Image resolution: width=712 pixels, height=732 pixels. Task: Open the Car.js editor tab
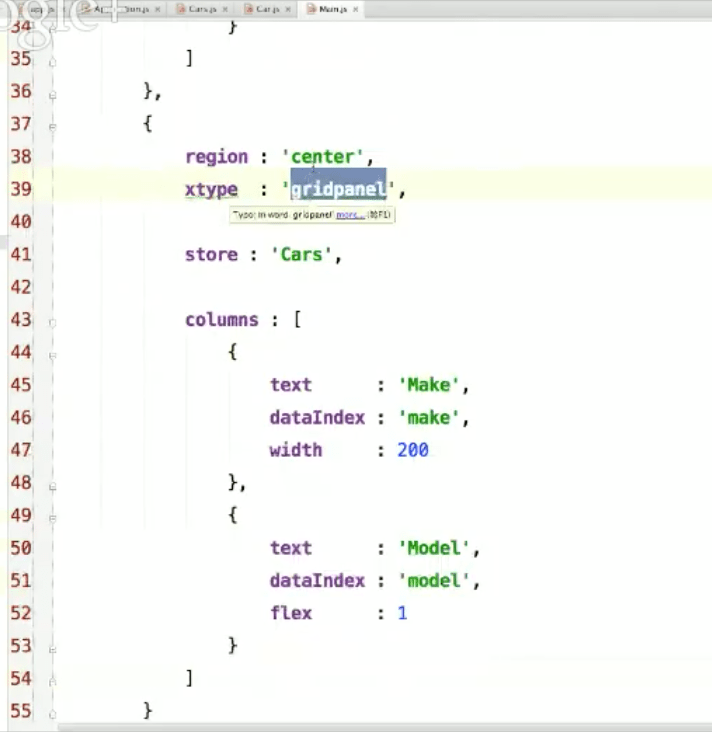tap(268, 9)
